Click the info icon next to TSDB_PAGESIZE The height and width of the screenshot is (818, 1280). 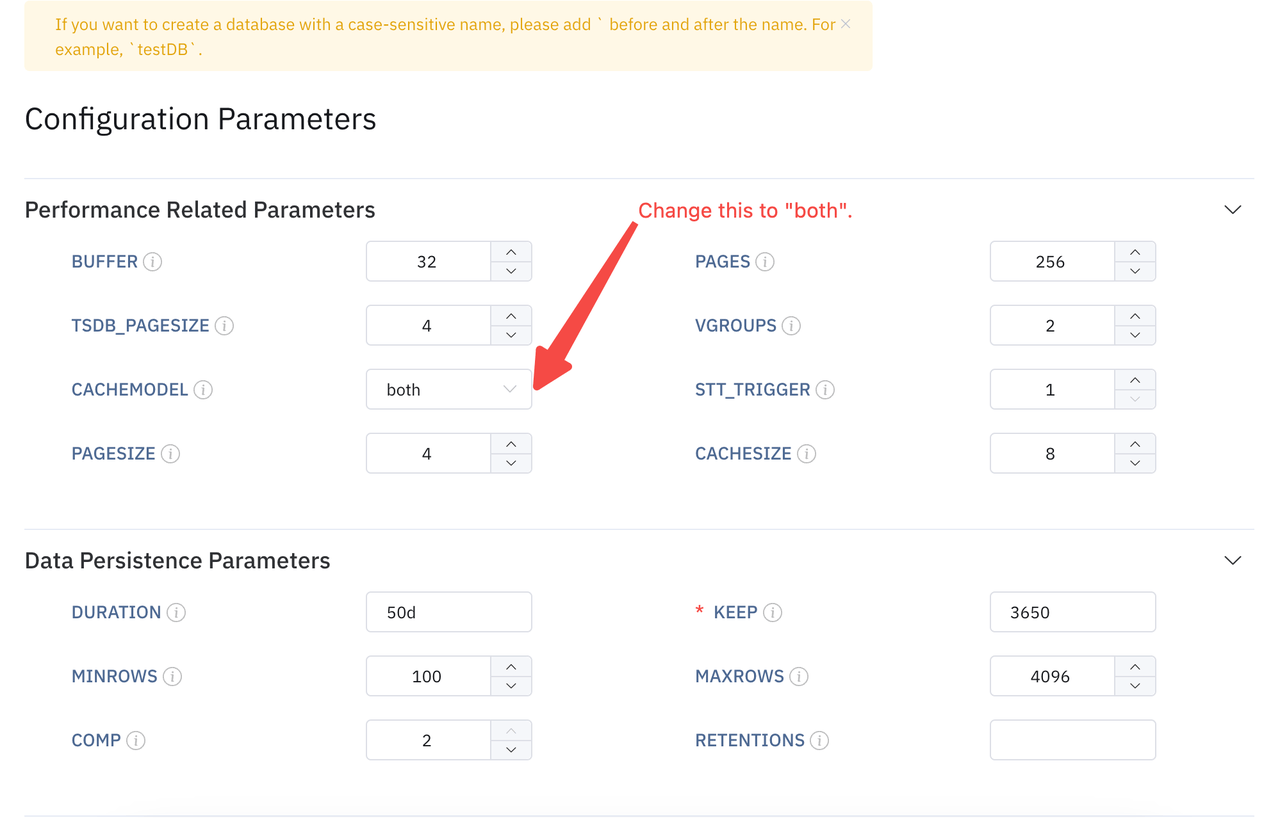click(224, 326)
